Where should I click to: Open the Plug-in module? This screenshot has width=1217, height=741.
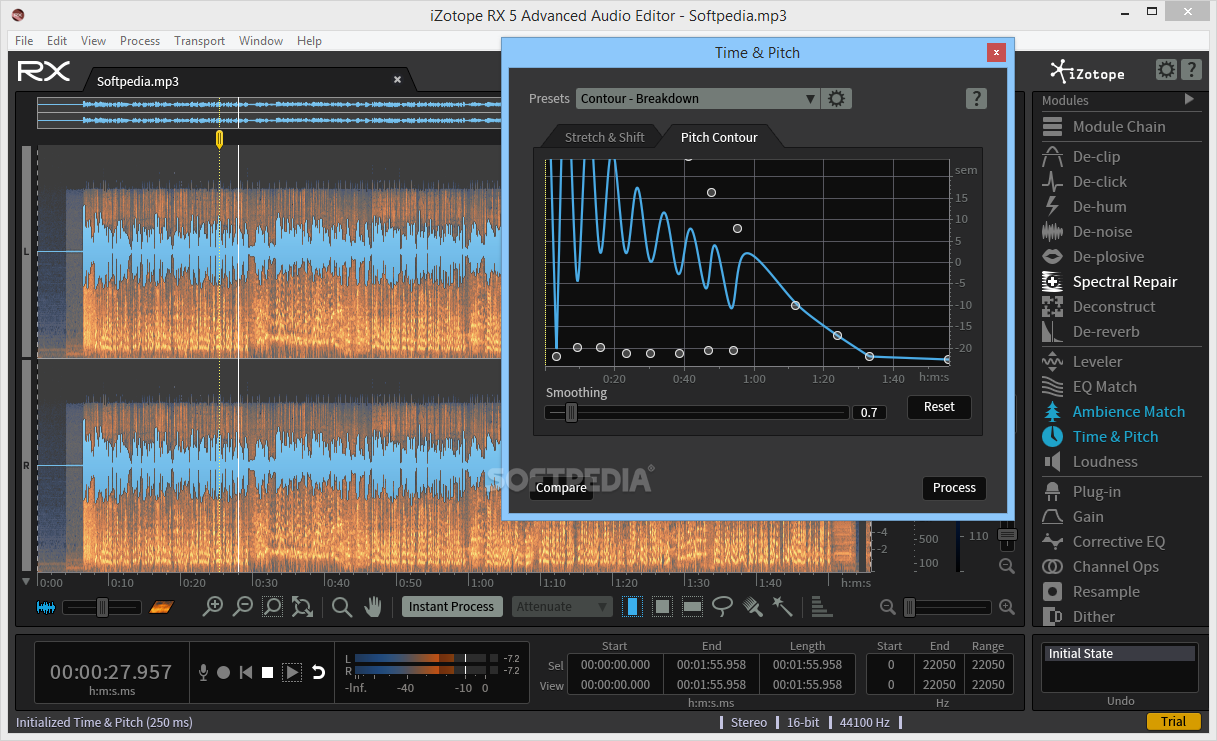tap(1096, 492)
